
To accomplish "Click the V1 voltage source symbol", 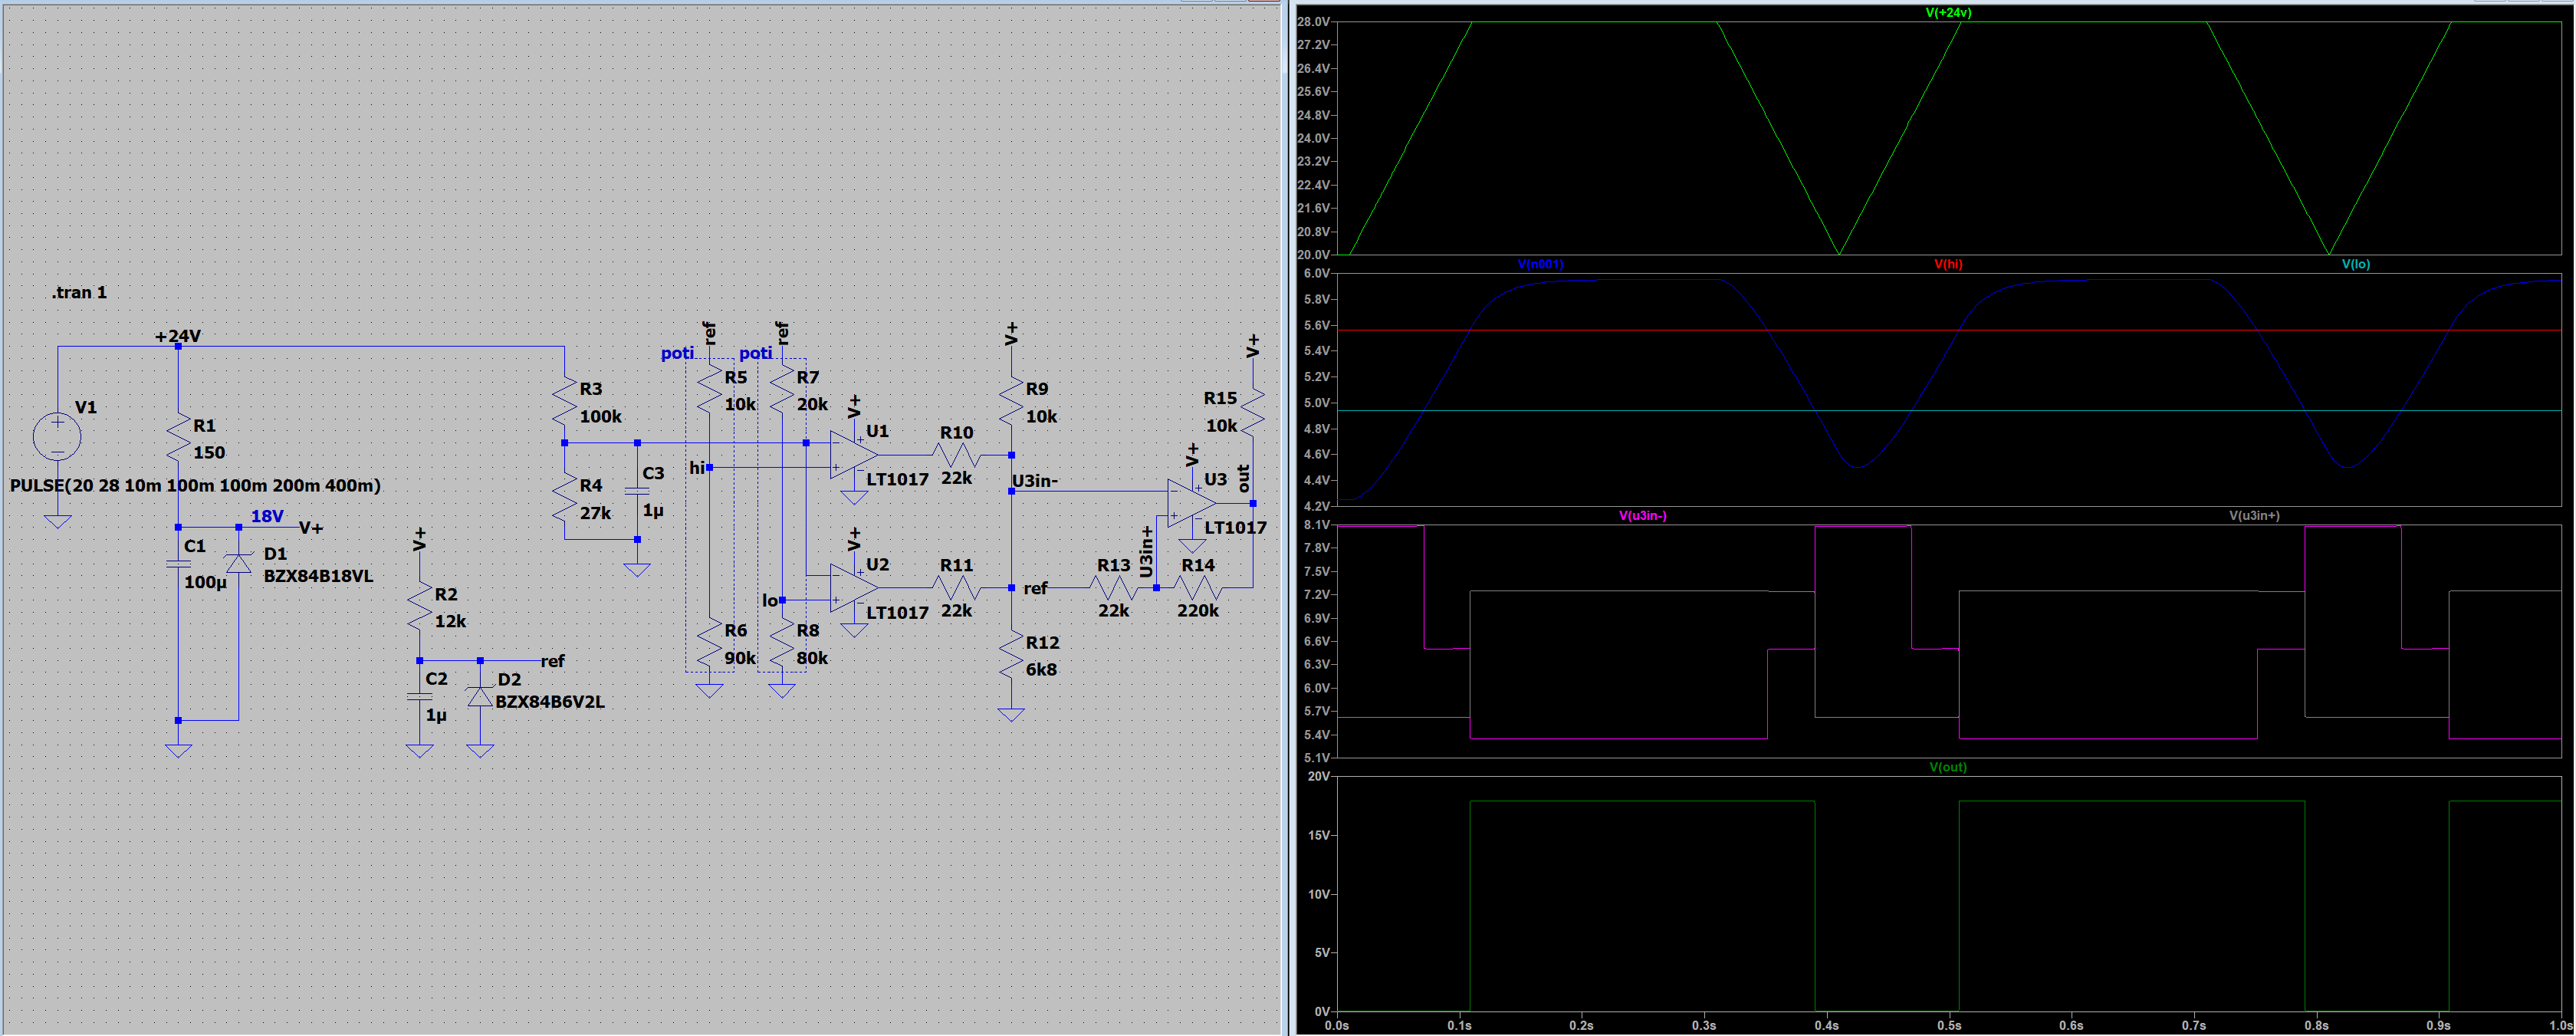I will click(58, 437).
